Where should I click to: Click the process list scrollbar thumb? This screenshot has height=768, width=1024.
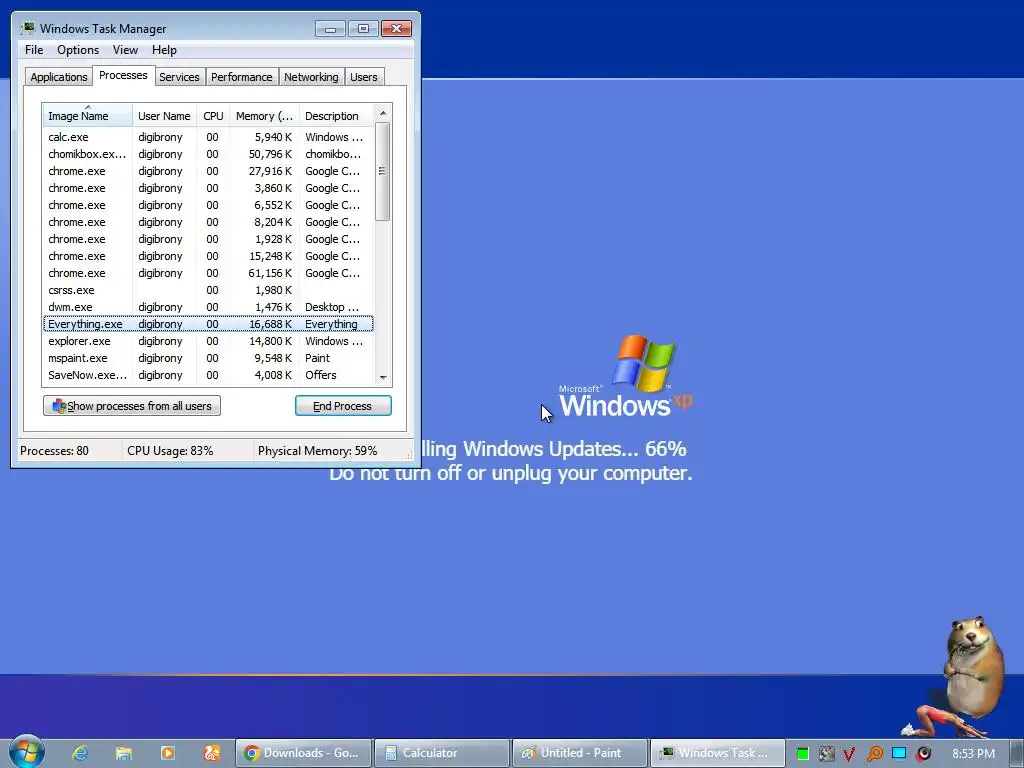click(383, 172)
